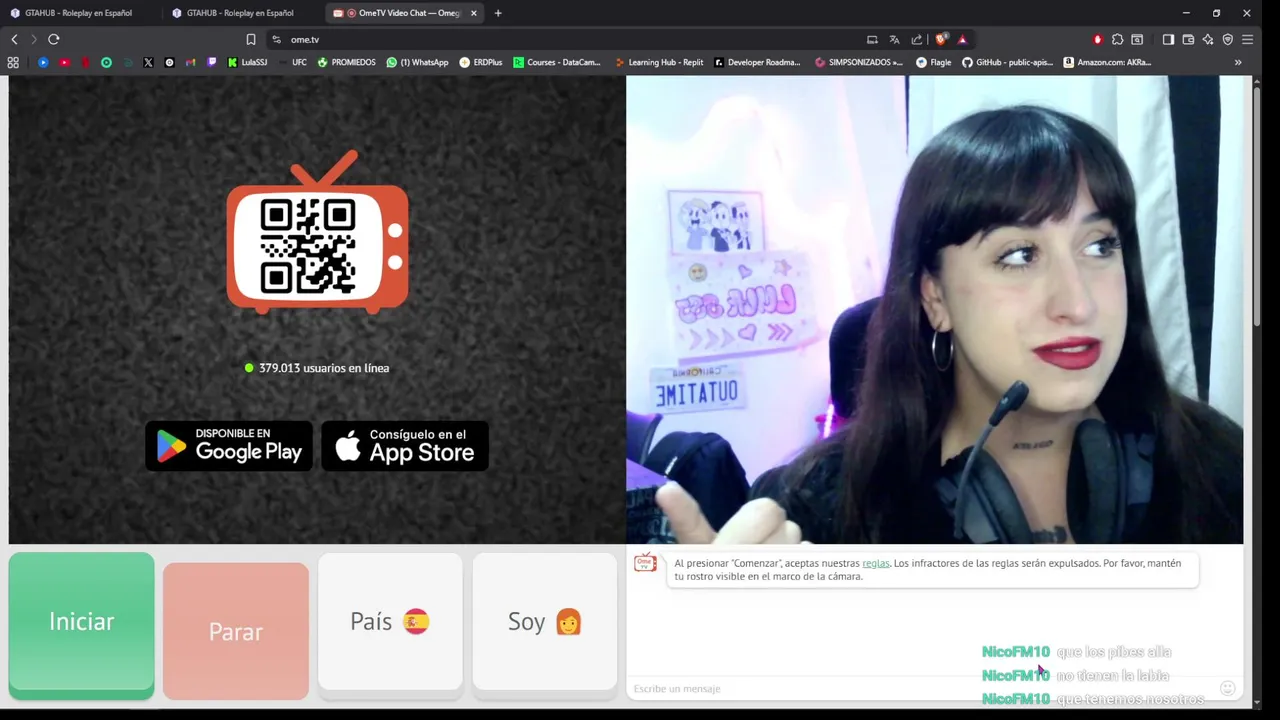Screen dimensions: 1280x720
Task: Go back to the previous page
Action: pos(14,39)
